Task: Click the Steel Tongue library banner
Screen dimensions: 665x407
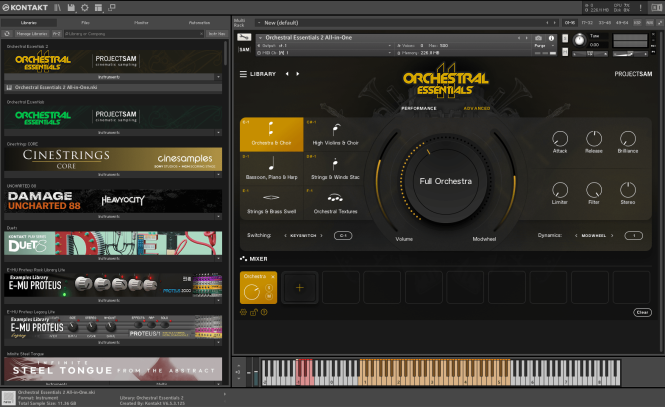Action: click(113, 369)
